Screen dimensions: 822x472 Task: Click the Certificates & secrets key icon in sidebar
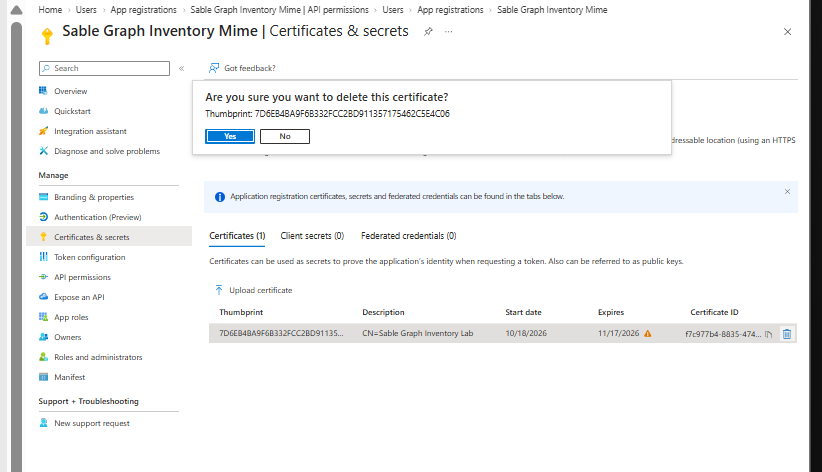click(x=44, y=237)
